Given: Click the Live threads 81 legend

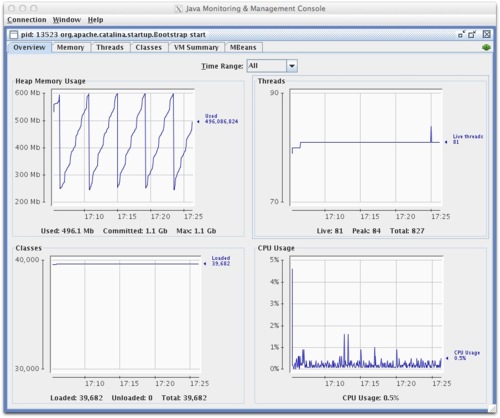Looking at the screenshot, I should [465, 139].
